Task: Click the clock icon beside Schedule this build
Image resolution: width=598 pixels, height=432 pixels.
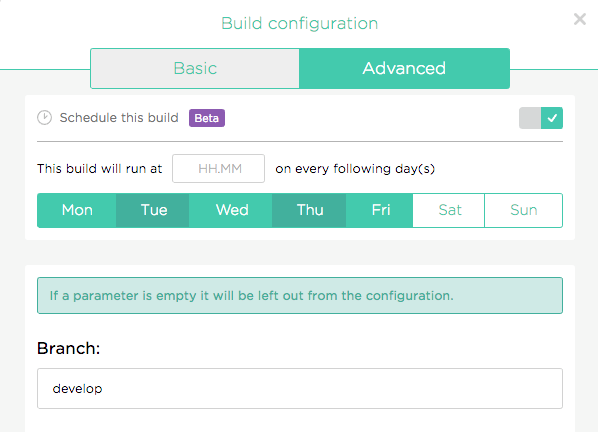Action: point(44,117)
